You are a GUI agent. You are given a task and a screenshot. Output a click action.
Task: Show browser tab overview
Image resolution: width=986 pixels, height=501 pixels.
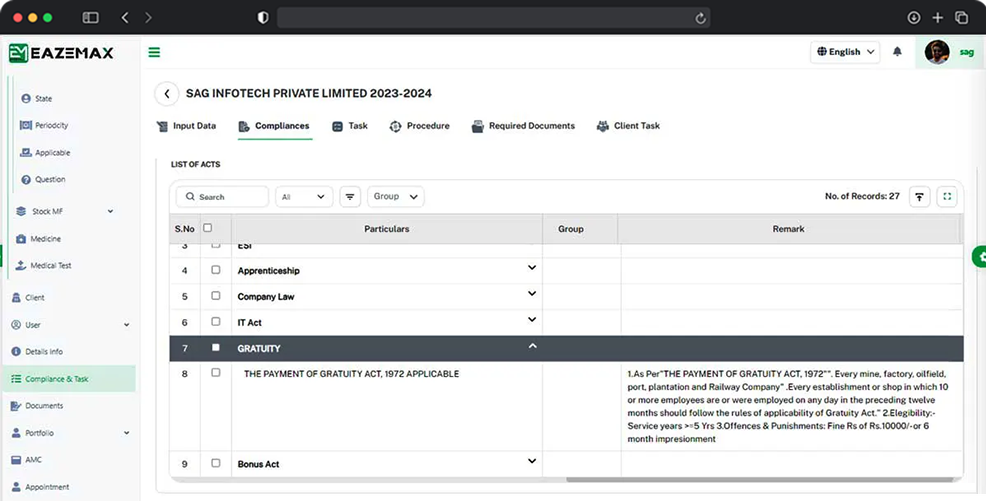coord(961,18)
